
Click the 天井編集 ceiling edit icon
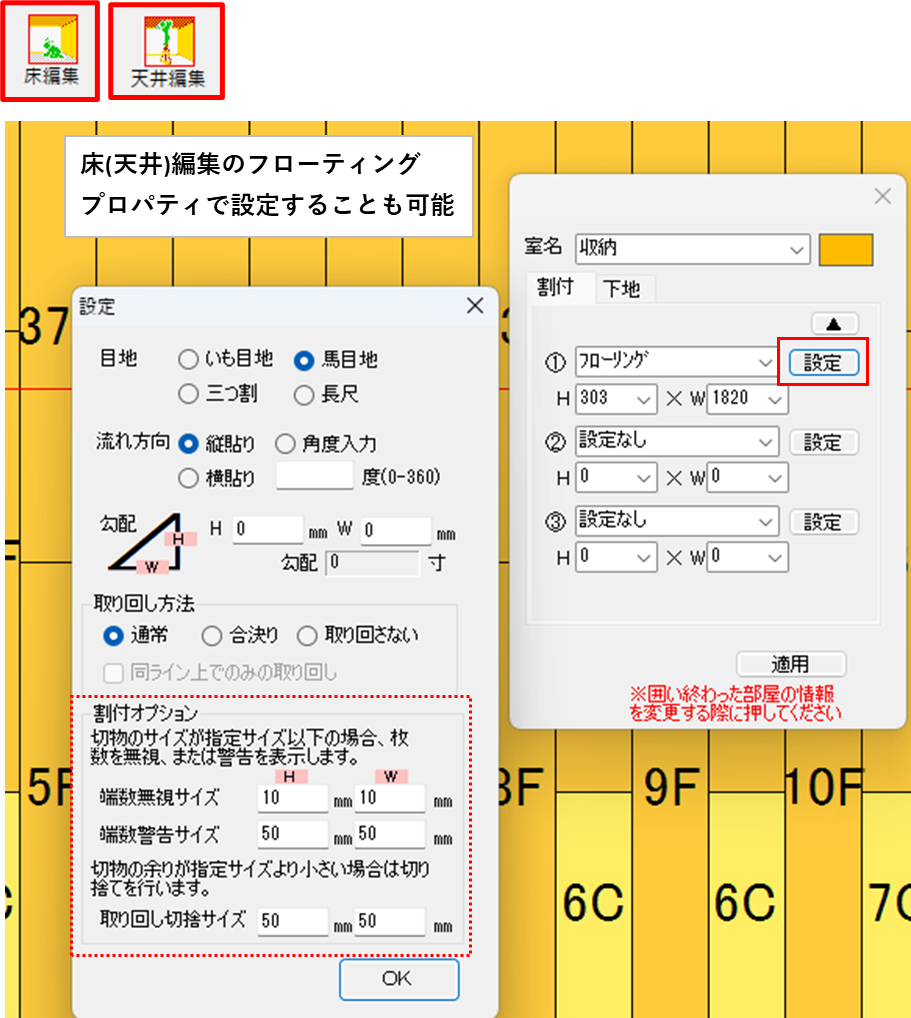point(166,50)
